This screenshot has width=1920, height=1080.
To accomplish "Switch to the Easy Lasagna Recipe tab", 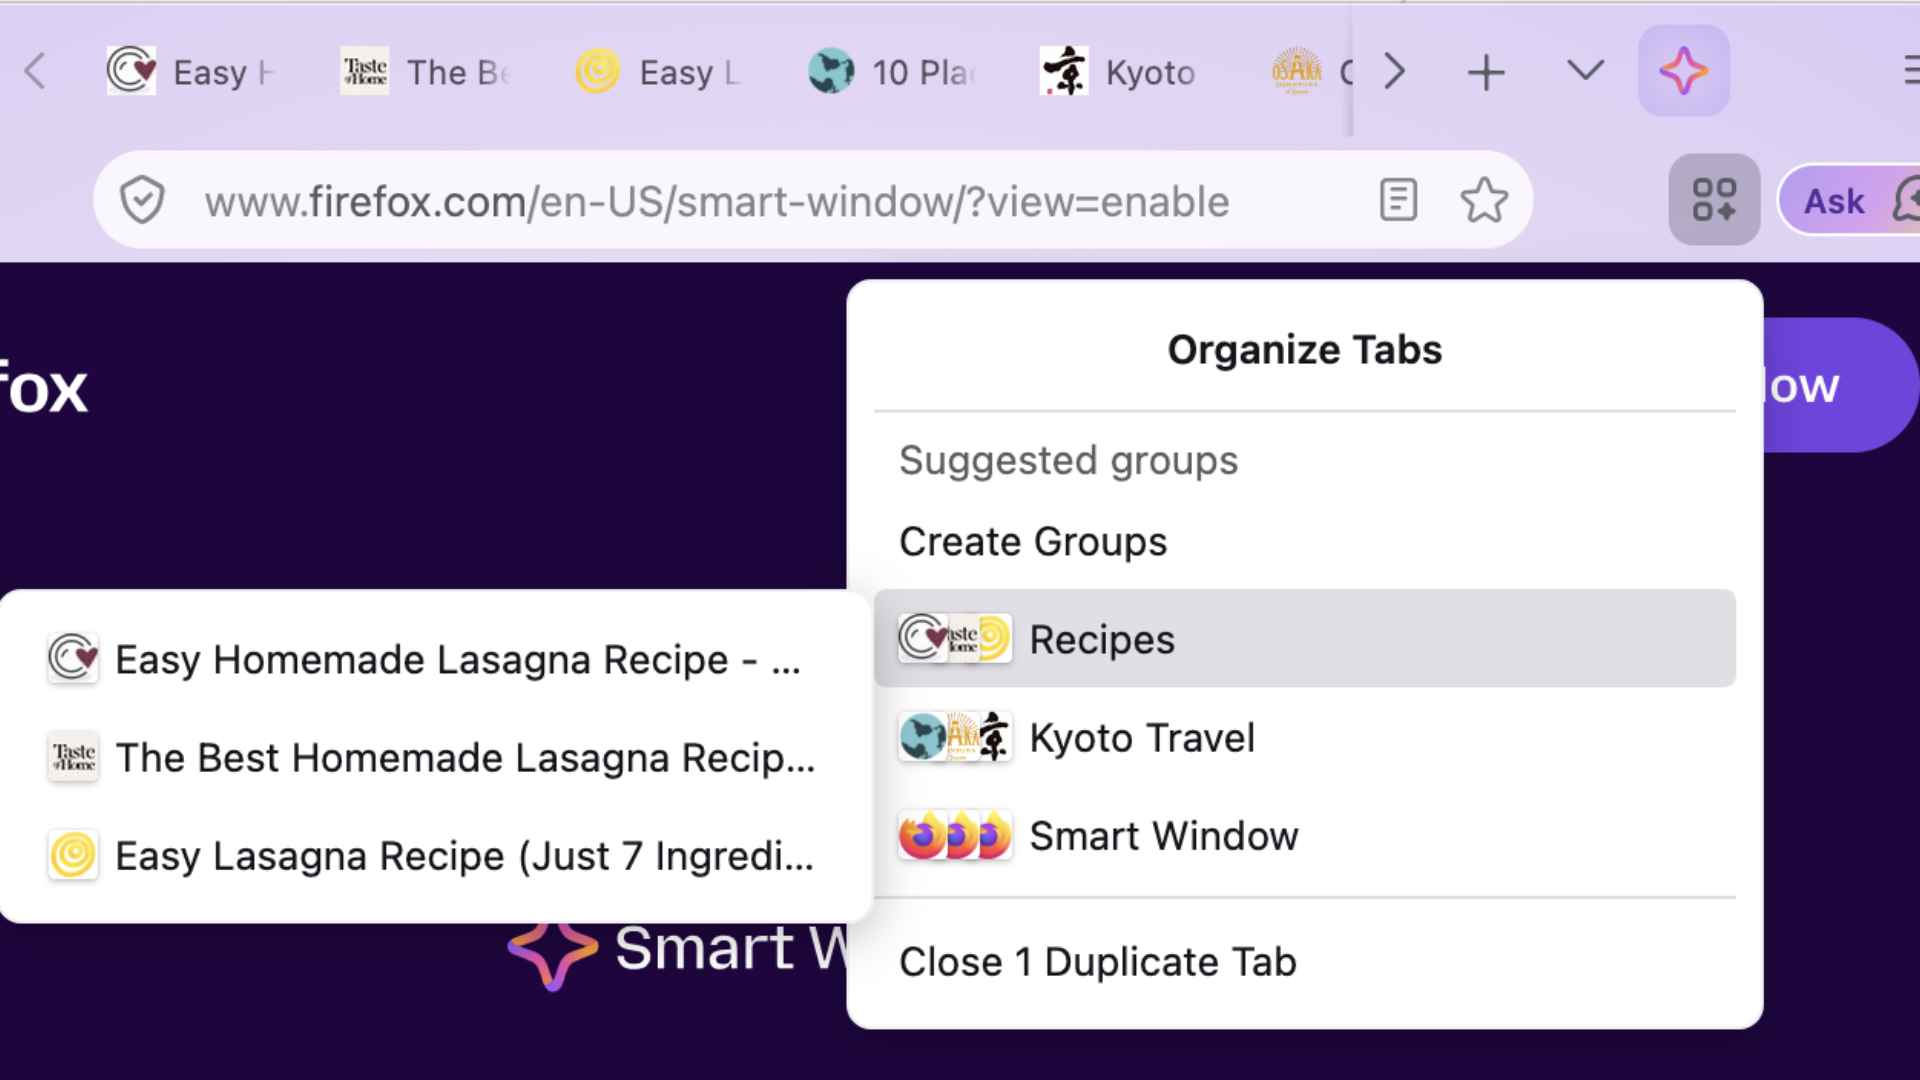I will point(657,72).
